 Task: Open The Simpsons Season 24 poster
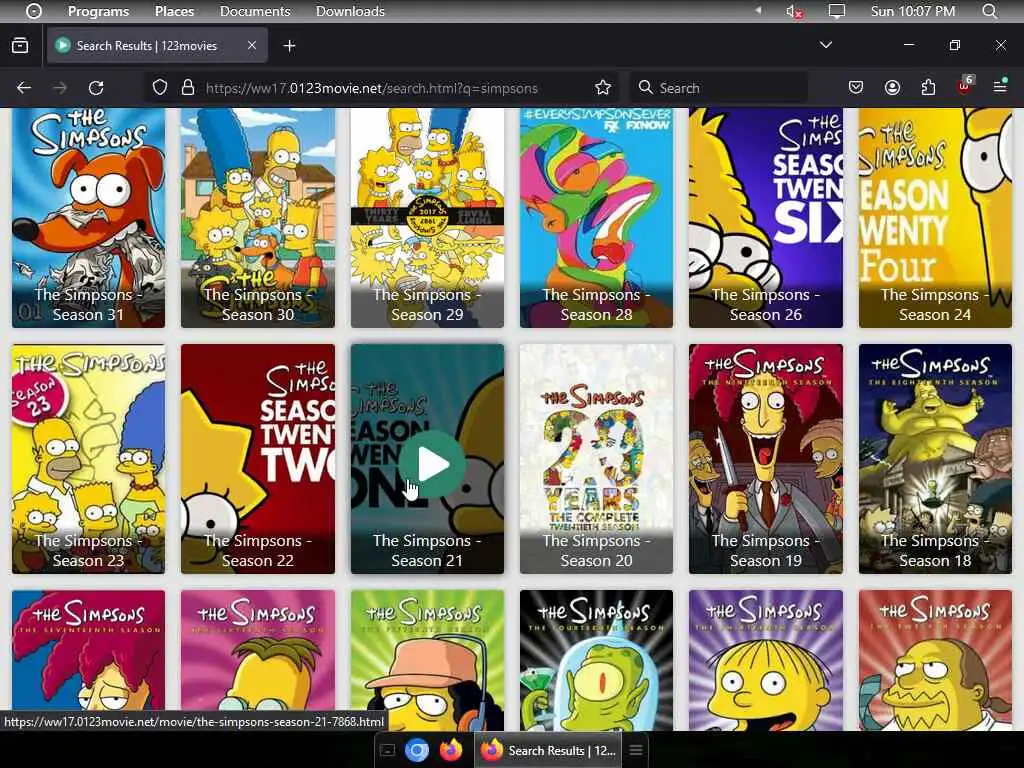tap(935, 217)
